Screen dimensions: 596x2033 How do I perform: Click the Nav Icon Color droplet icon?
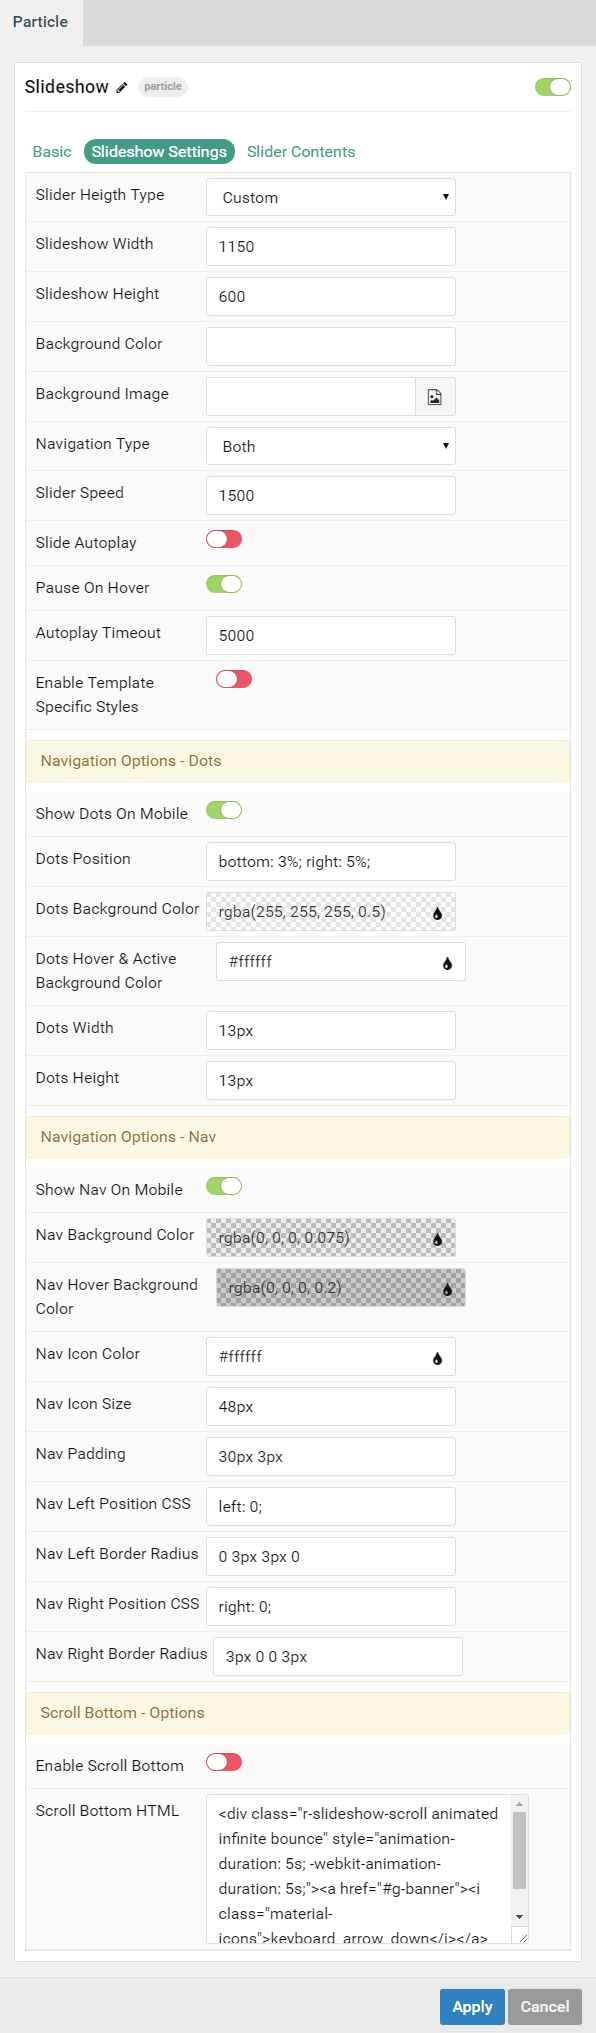(437, 1358)
